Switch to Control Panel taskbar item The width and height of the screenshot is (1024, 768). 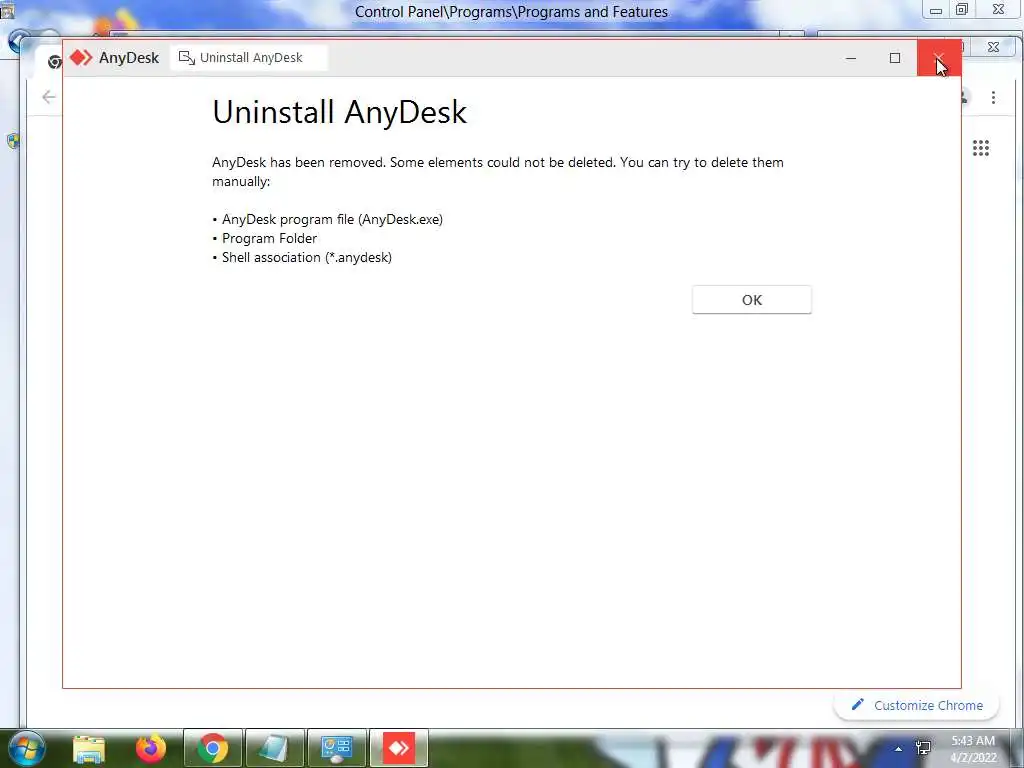coord(337,748)
